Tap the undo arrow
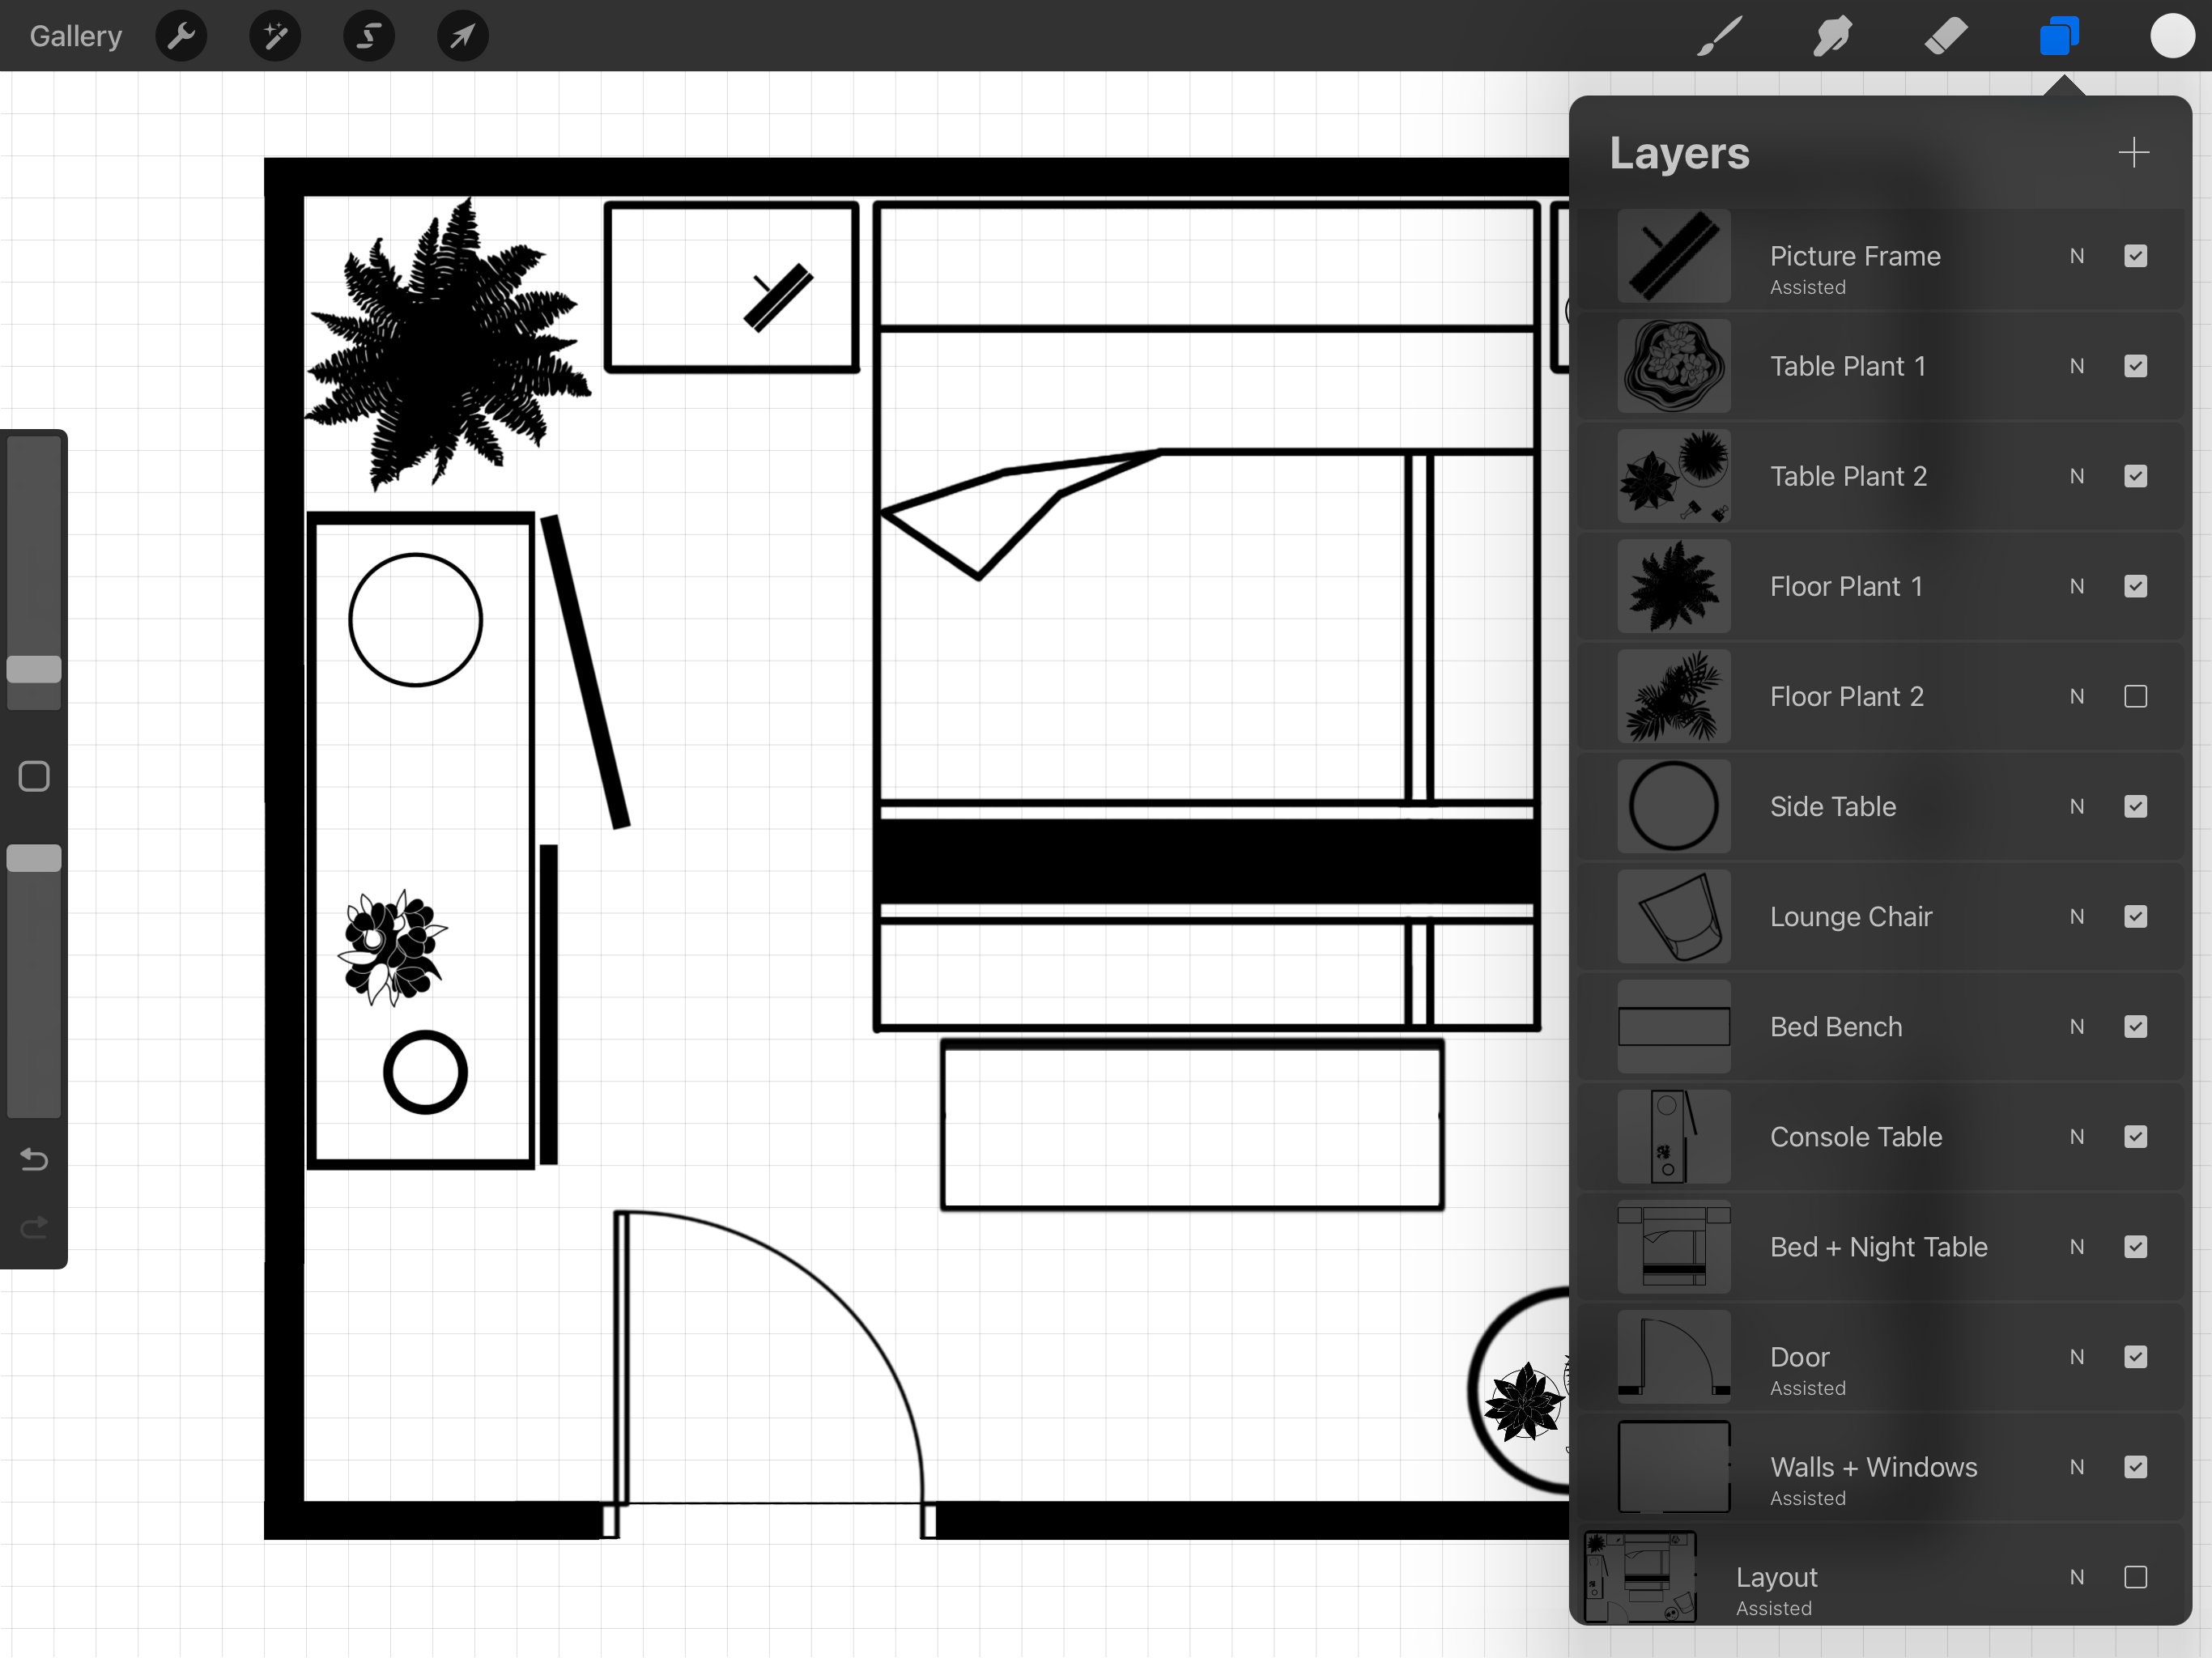Viewport: 2212px width, 1658px height. coord(33,1160)
